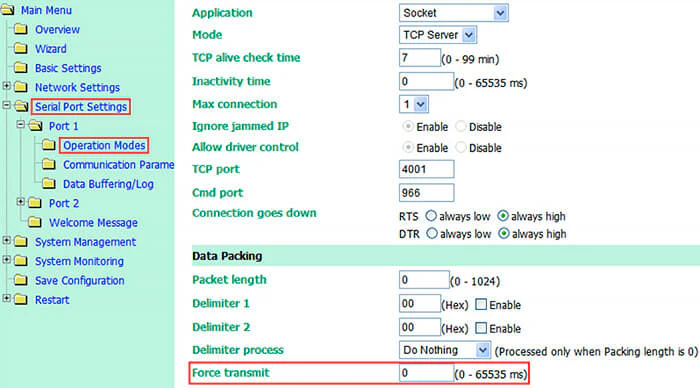700x388 pixels.
Task: Open the System Monitoring link
Action: pos(79,261)
